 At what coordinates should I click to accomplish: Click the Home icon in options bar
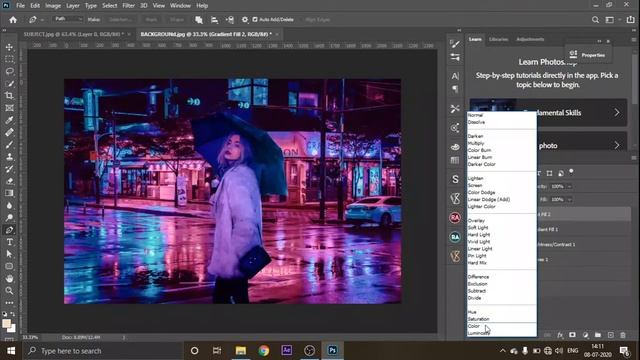click(x=13, y=20)
